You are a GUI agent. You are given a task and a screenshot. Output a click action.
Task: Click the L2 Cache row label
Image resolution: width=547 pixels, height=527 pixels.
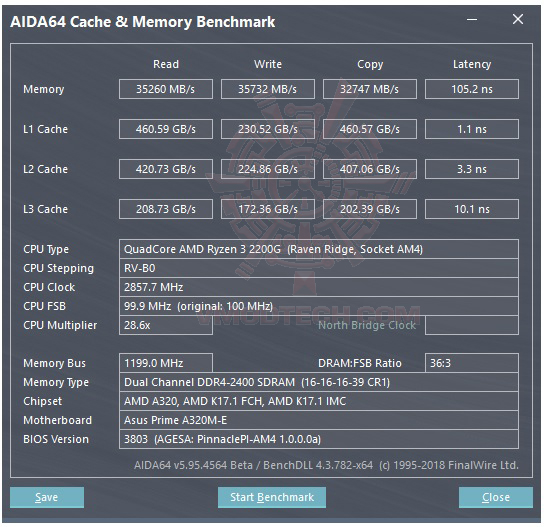coord(46,170)
